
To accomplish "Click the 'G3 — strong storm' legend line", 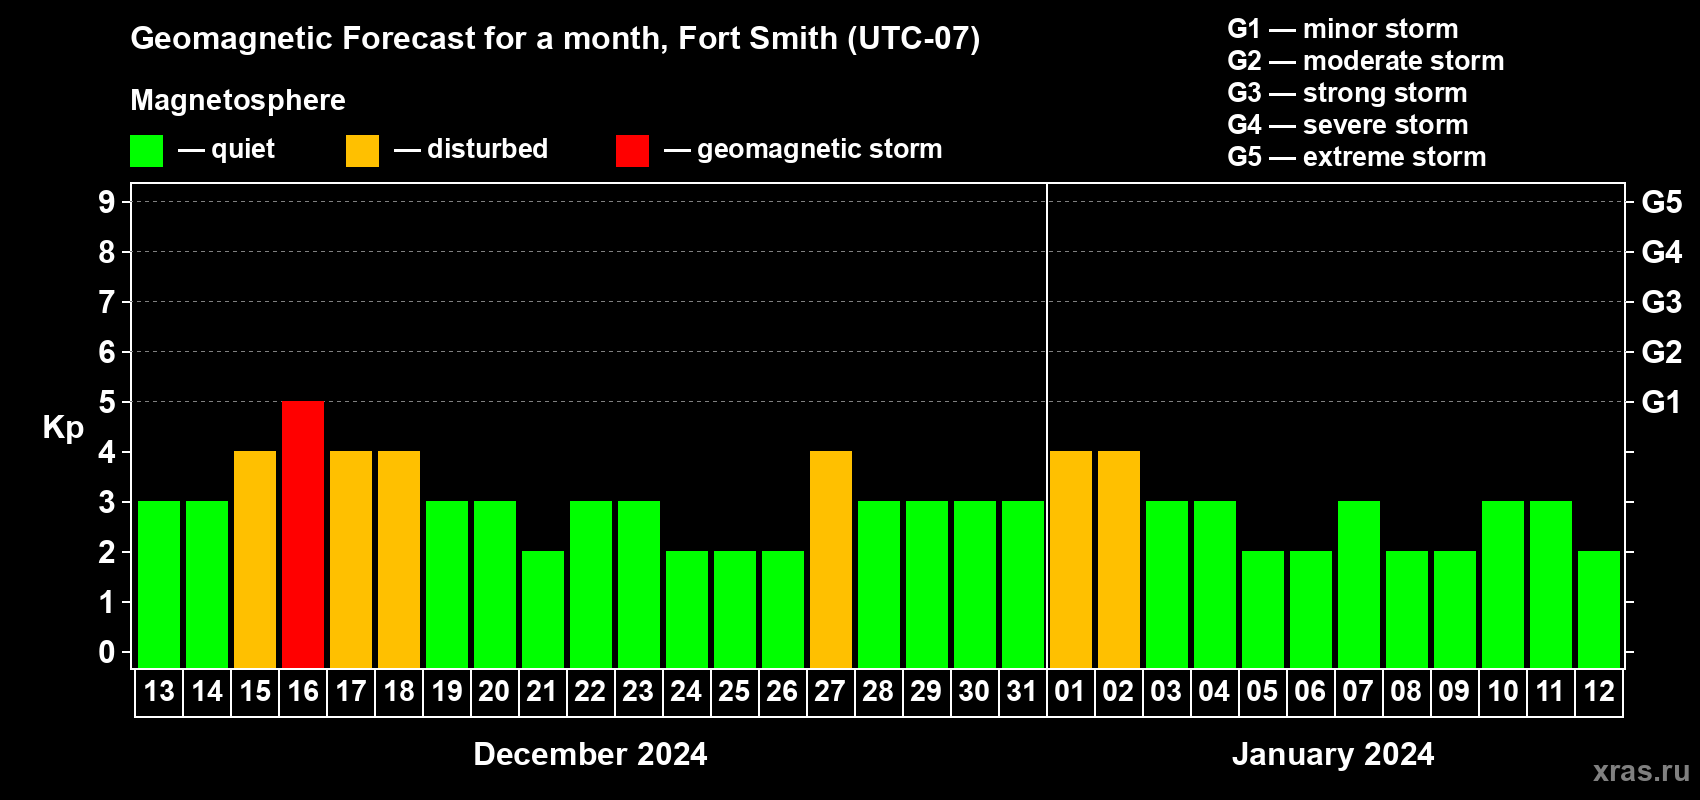I will click(x=1347, y=93).
